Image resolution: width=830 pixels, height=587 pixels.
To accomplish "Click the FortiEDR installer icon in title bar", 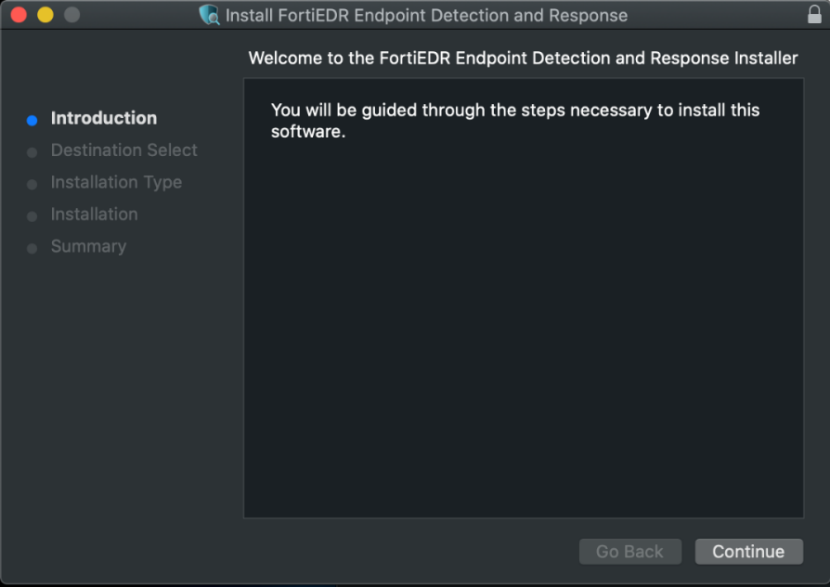I will click(x=209, y=15).
